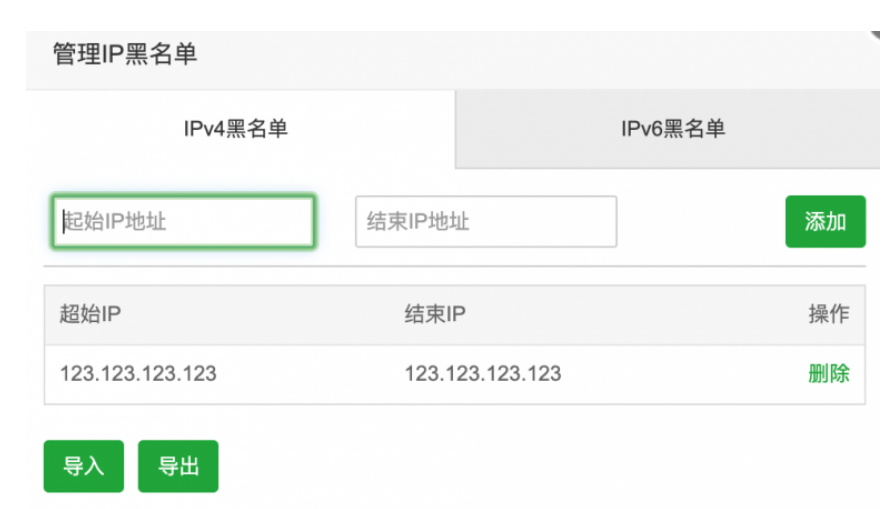The width and height of the screenshot is (887, 509).
Task: Show the IPv6 blacklist entries
Action: tap(672, 129)
